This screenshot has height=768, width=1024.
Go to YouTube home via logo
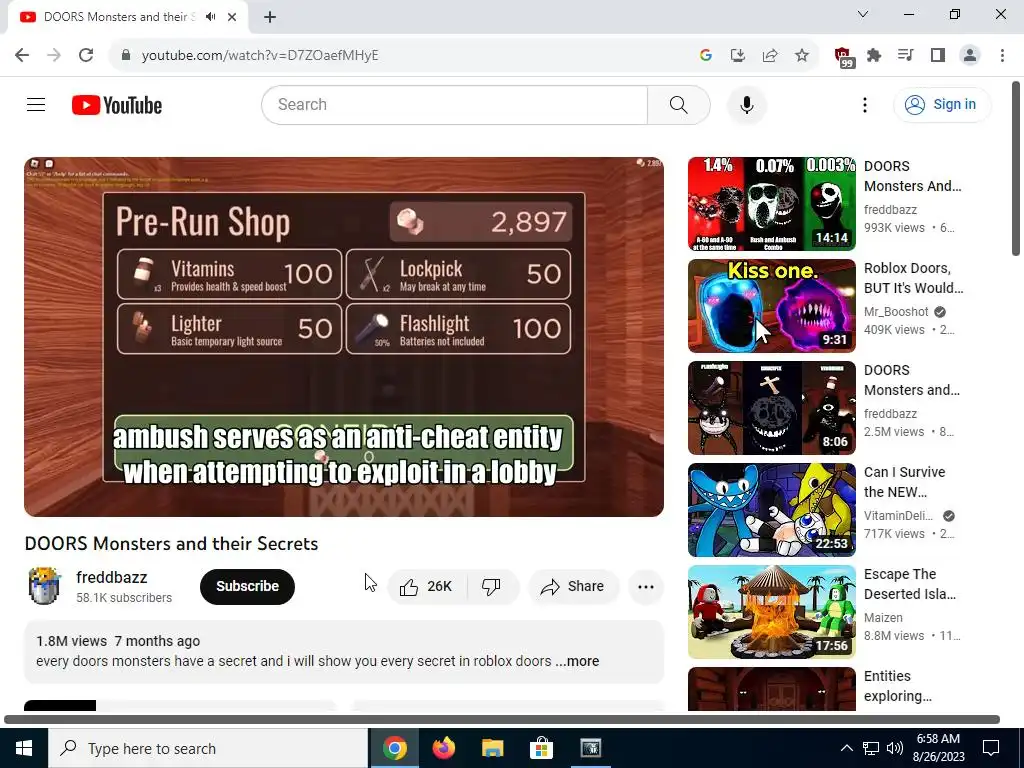click(x=117, y=104)
